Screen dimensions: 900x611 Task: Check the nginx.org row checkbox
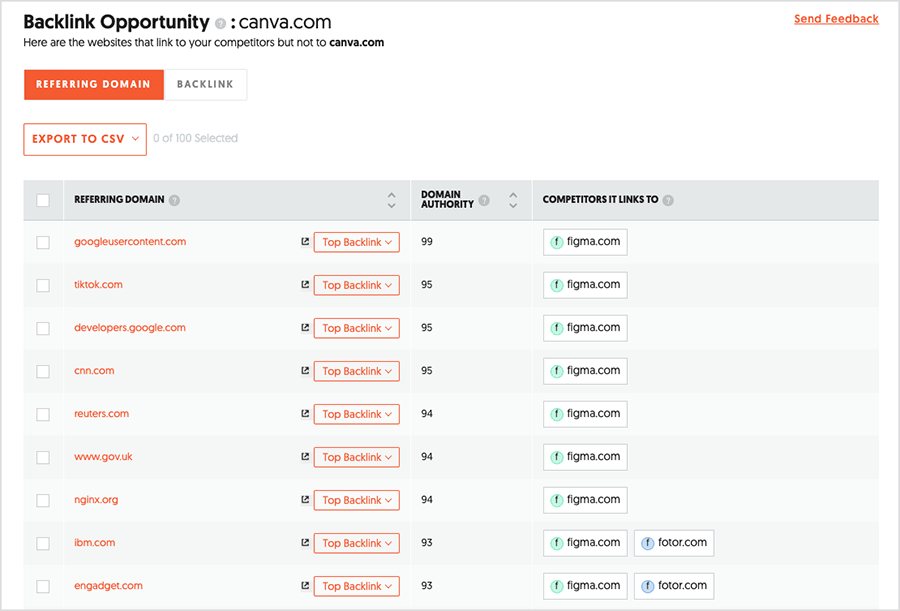(43, 501)
